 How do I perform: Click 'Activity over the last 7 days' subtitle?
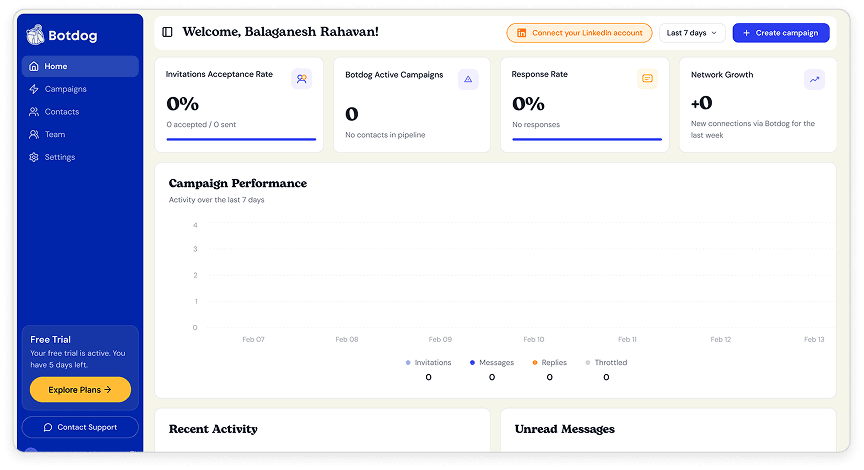coord(217,199)
